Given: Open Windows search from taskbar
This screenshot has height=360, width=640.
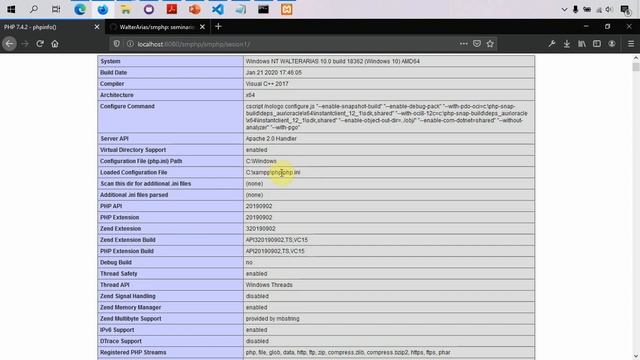Looking at the screenshot, I should pos(33,9).
